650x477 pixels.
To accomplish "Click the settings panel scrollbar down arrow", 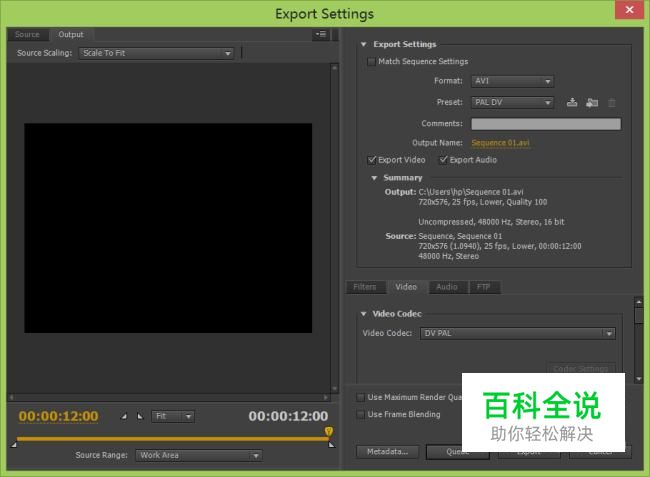I will click(x=639, y=379).
